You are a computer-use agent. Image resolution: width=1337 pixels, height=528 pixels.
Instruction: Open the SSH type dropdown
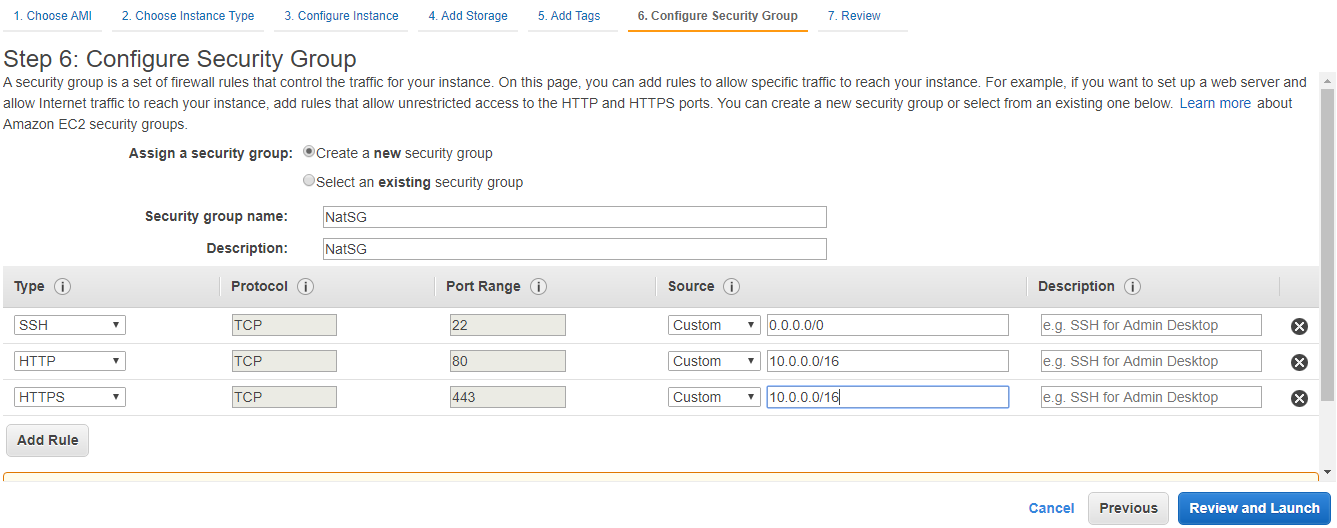coord(70,325)
